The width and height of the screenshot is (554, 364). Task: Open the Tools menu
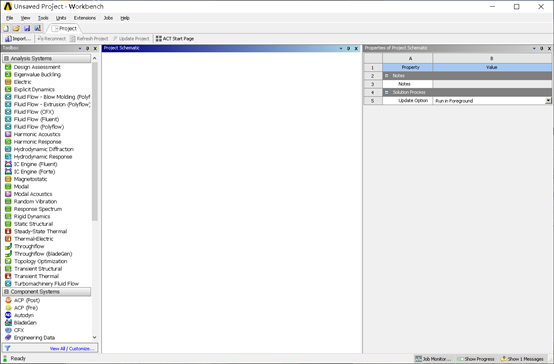click(43, 18)
